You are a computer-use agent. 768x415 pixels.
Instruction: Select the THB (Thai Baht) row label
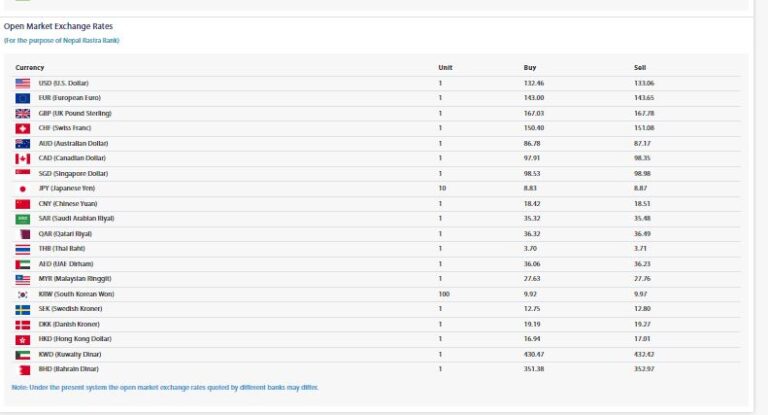click(60, 248)
